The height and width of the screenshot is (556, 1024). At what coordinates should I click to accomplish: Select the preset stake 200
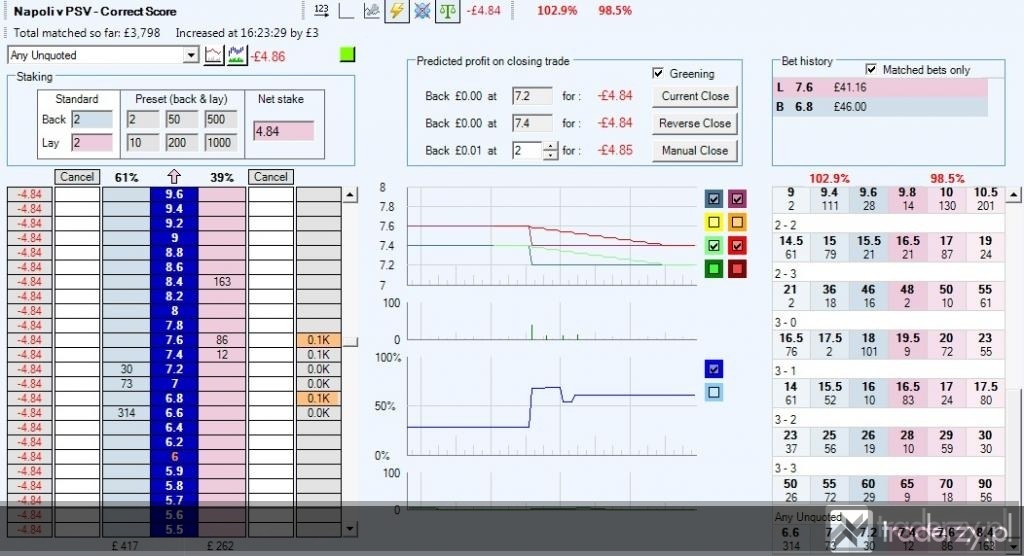click(x=182, y=142)
